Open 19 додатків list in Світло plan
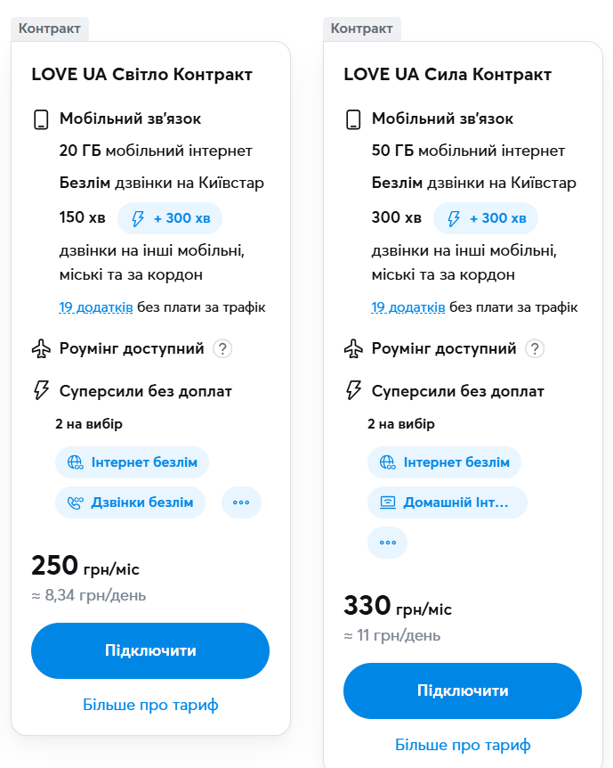The image size is (613, 768). (95, 307)
